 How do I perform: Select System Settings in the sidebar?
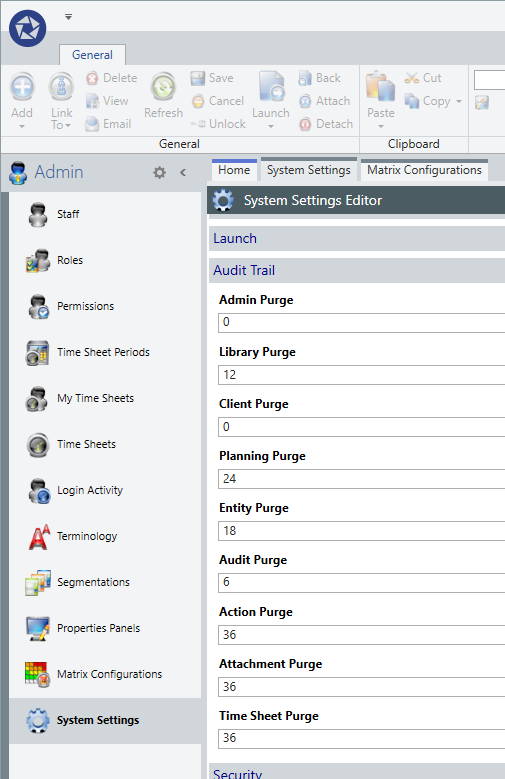pos(105,720)
